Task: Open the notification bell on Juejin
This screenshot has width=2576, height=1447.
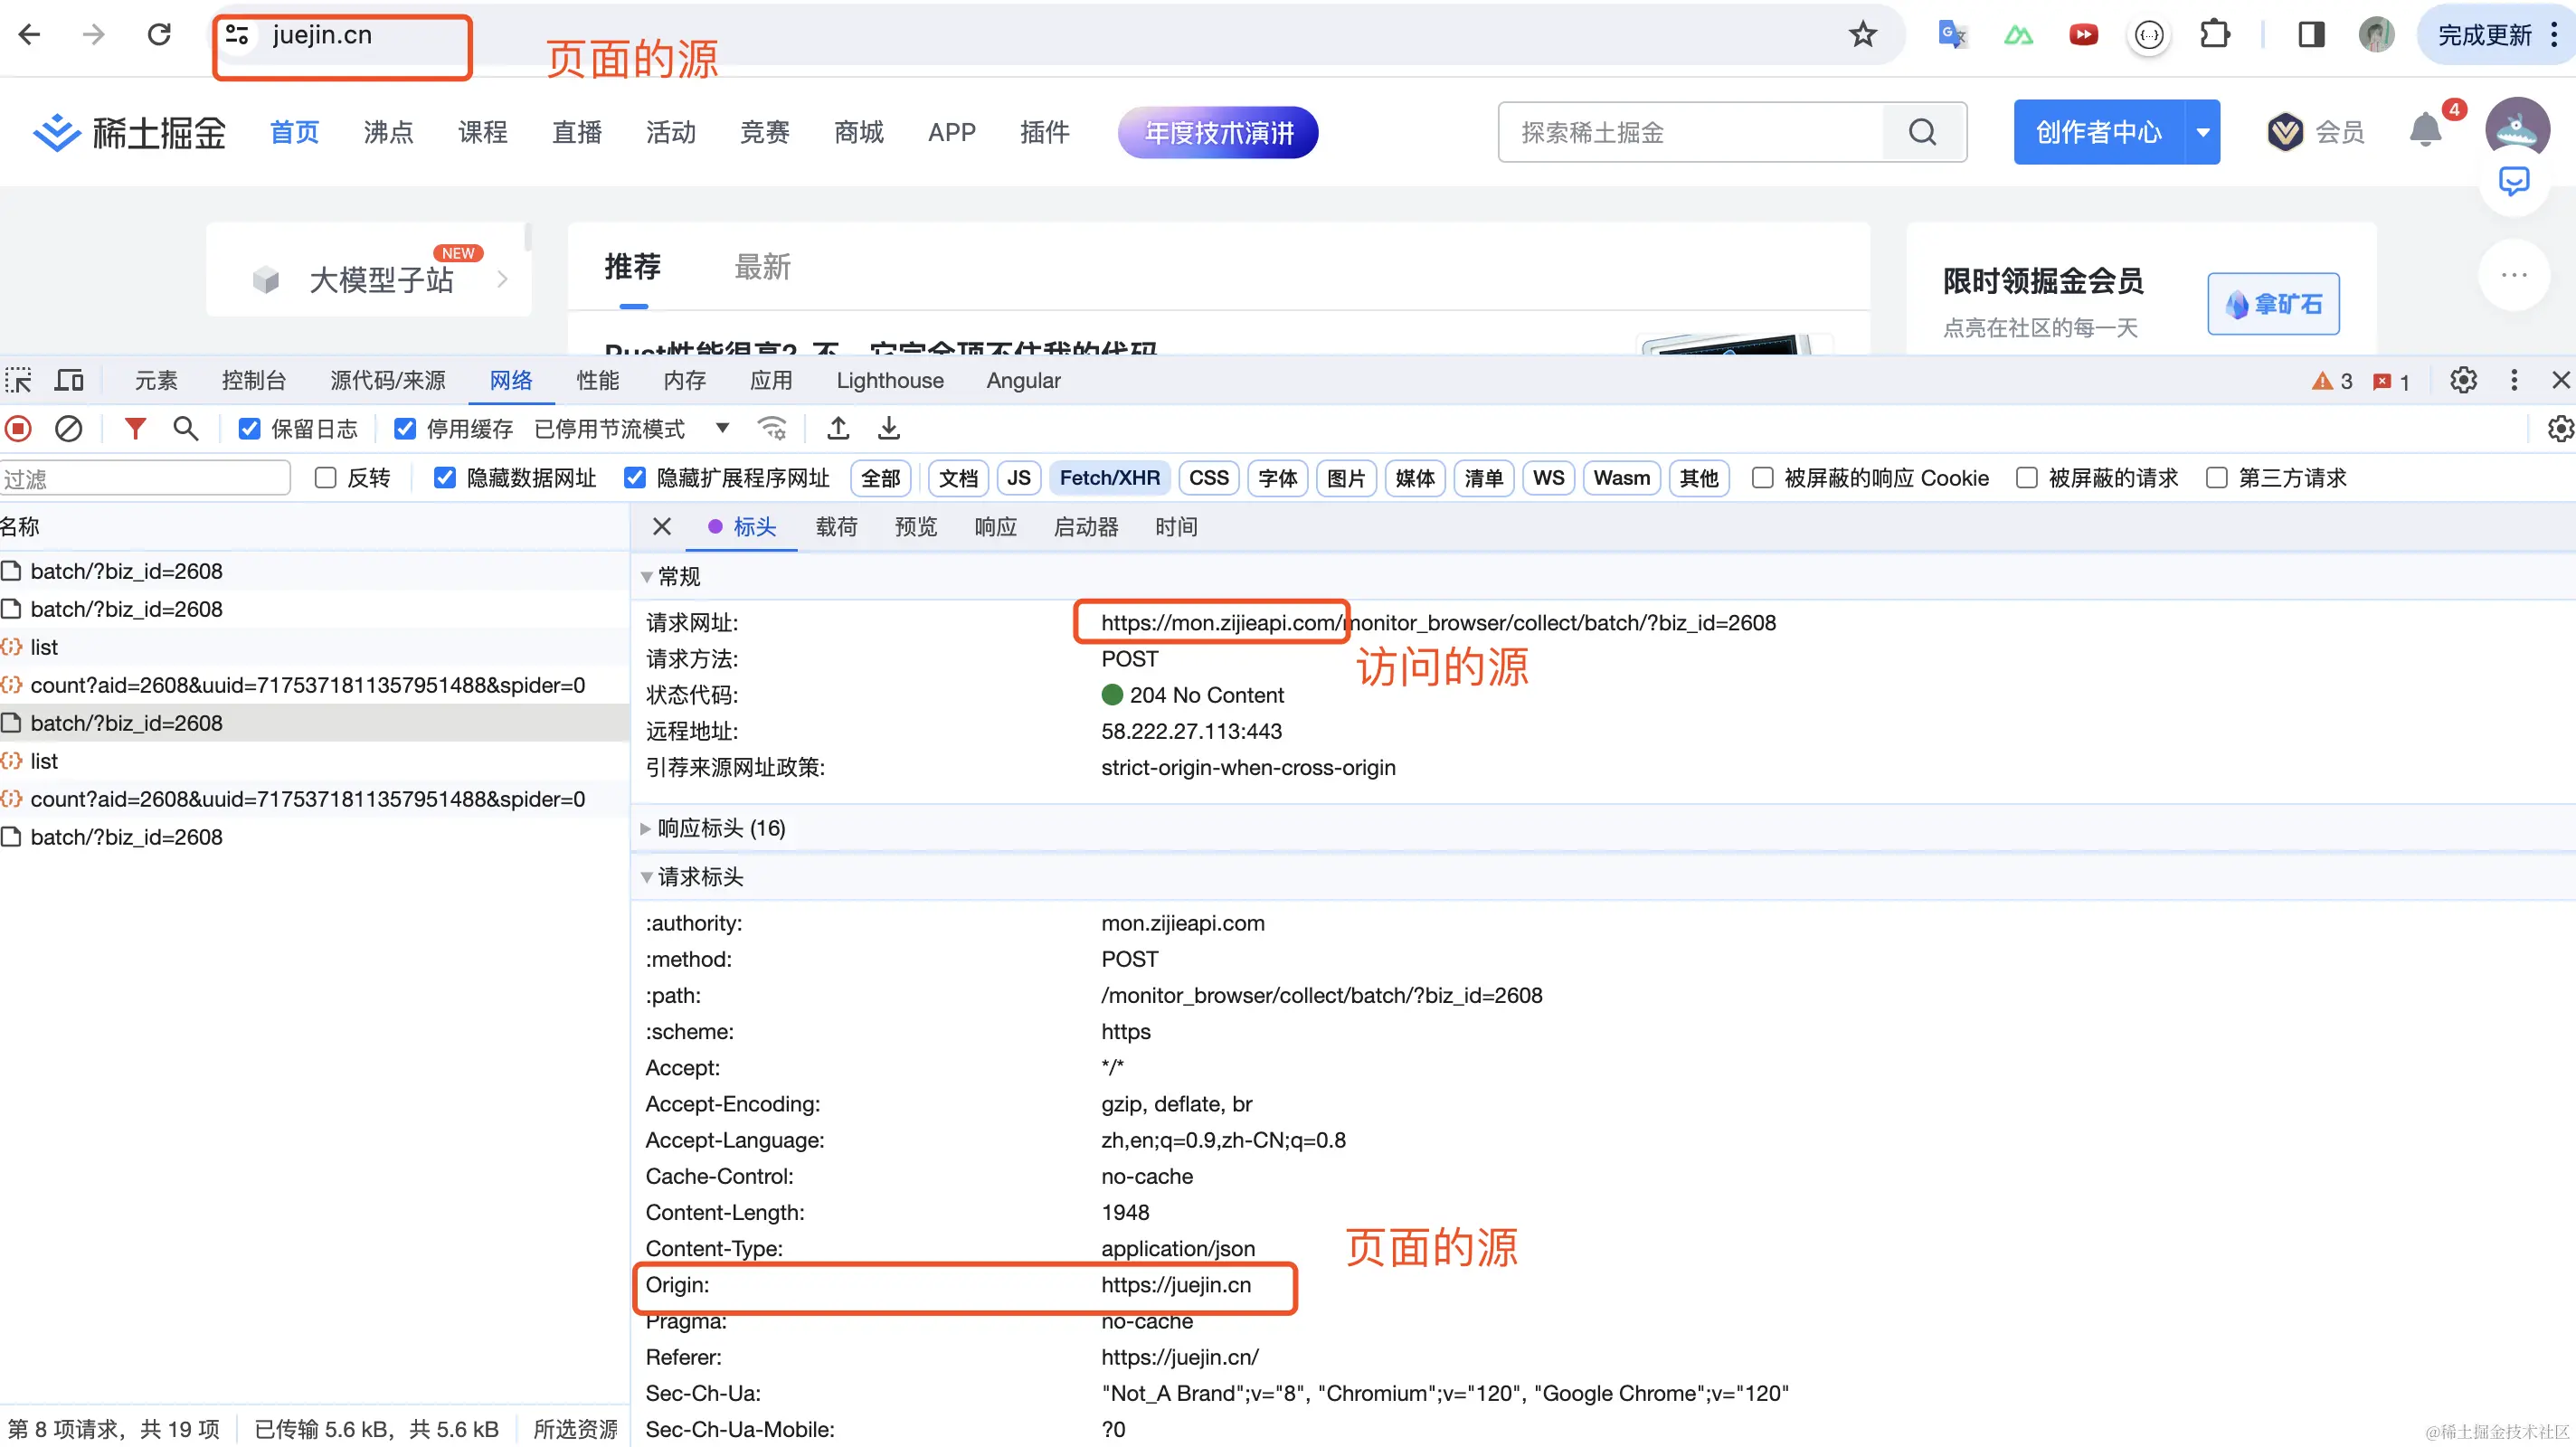Action: (2425, 131)
